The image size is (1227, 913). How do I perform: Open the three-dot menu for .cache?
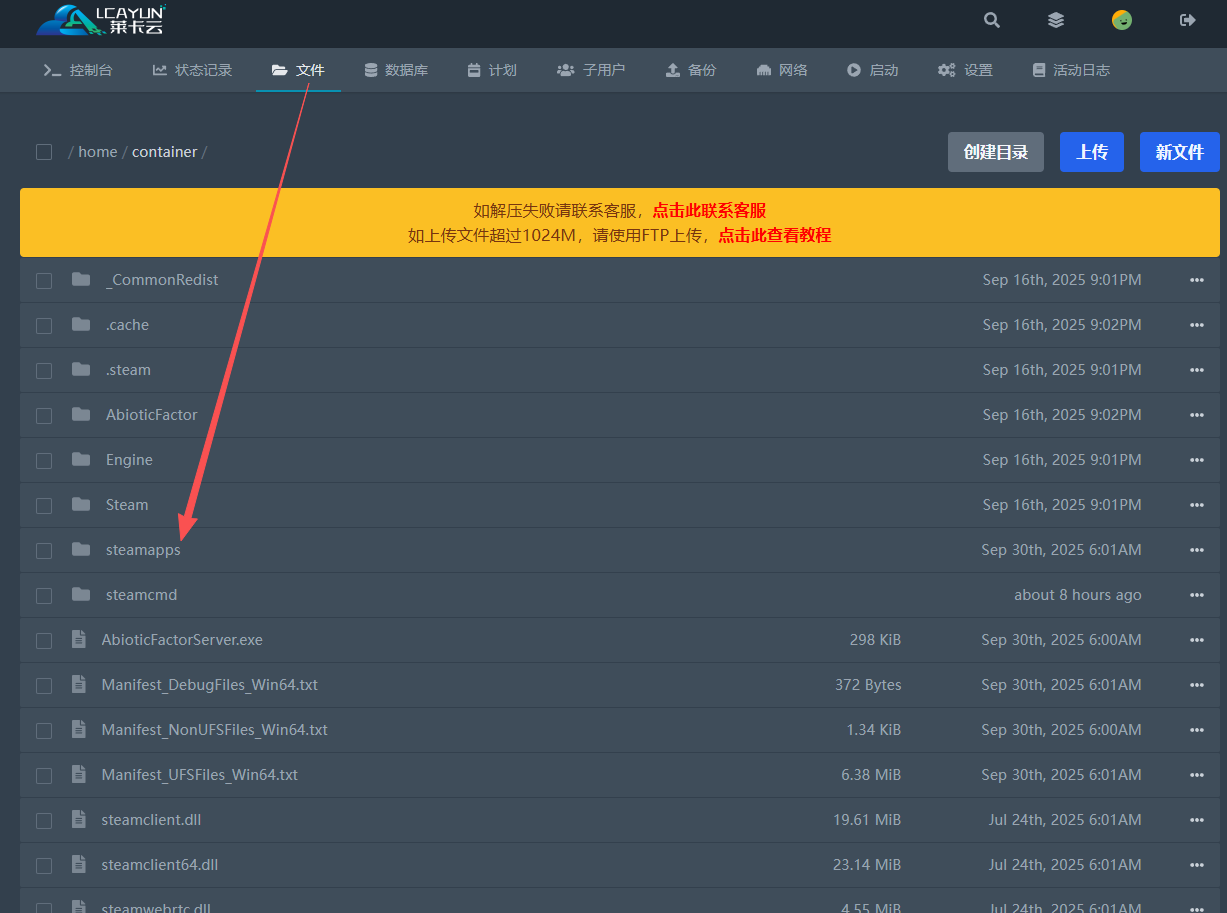[x=1196, y=325]
